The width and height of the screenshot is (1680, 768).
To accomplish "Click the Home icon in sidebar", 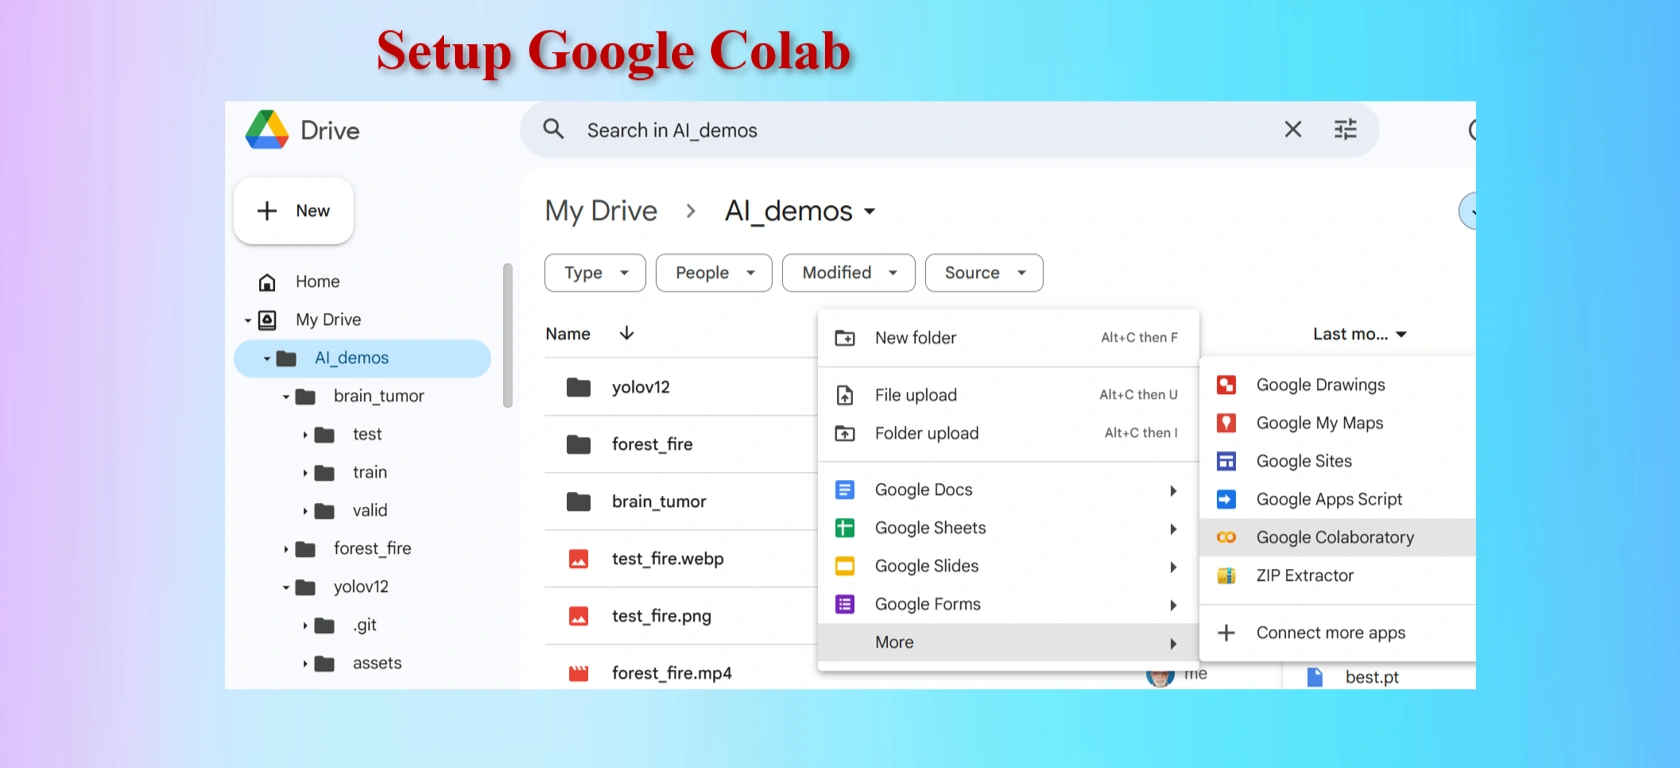I will tap(267, 282).
